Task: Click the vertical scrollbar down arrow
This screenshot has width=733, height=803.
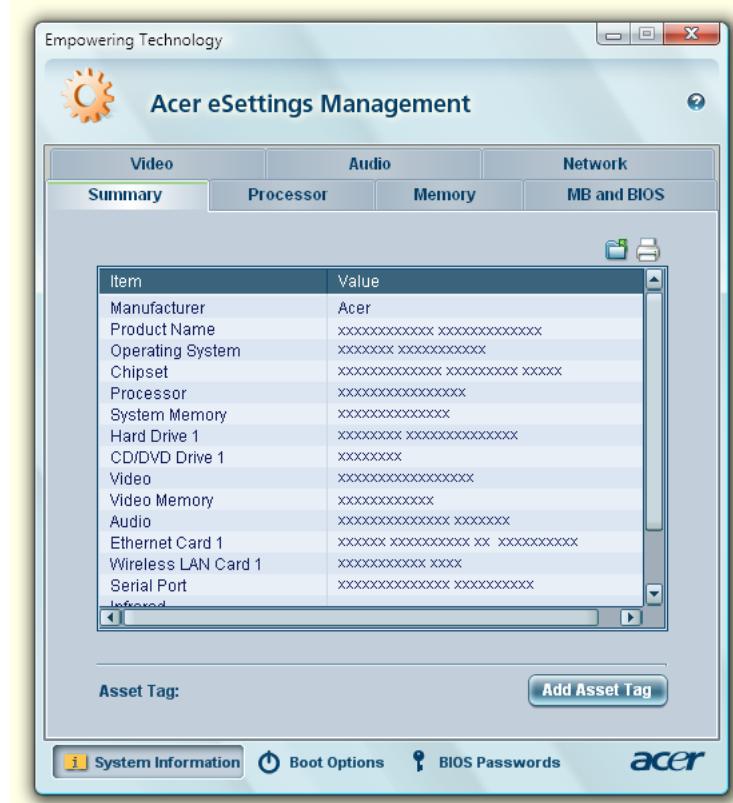Action: pyautogui.click(x=654, y=594)
